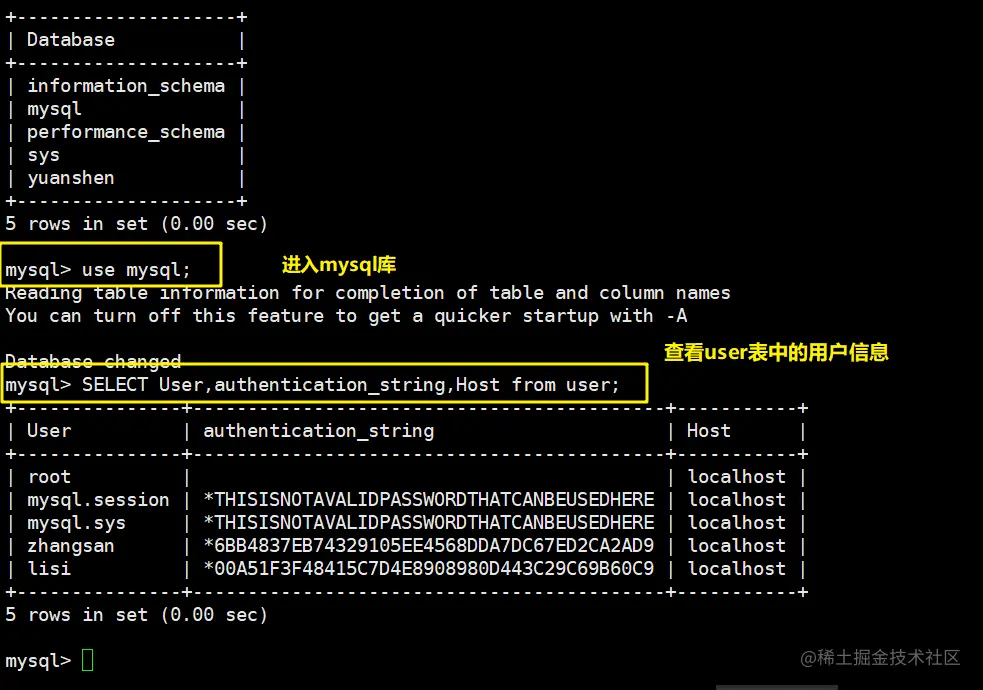This screenshot has width=983, height=690.
Task: Select the 'lisi' user cell
Action: click(49, 568)
